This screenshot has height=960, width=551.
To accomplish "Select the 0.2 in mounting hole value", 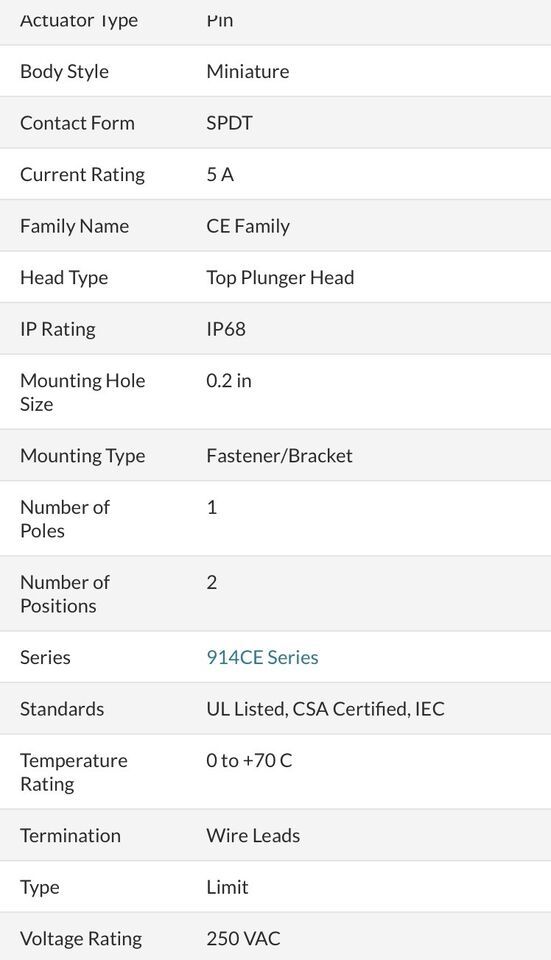I will (x=228, y=381).
